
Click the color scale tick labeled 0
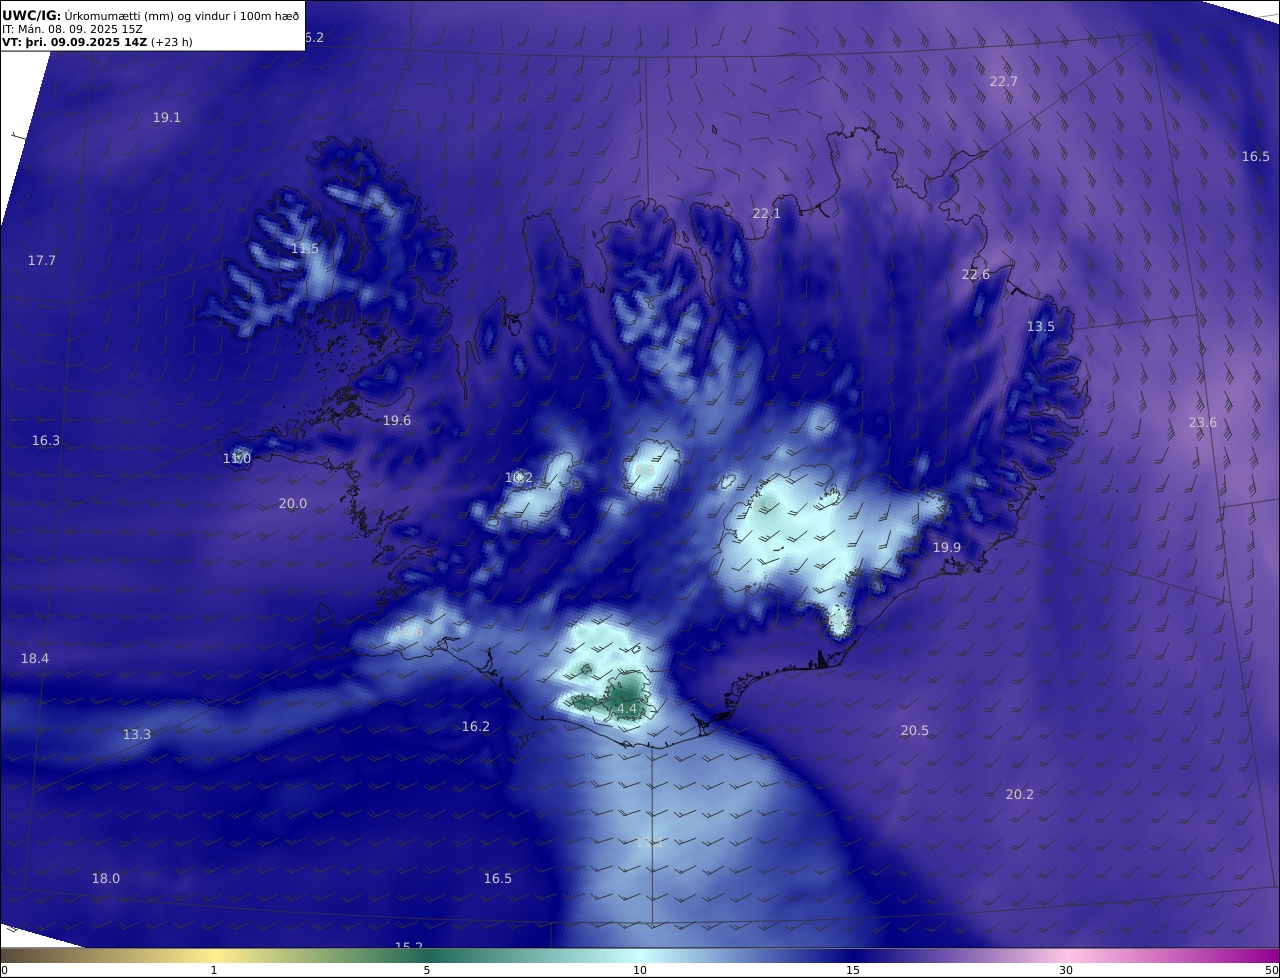click(x=4, y=970)
